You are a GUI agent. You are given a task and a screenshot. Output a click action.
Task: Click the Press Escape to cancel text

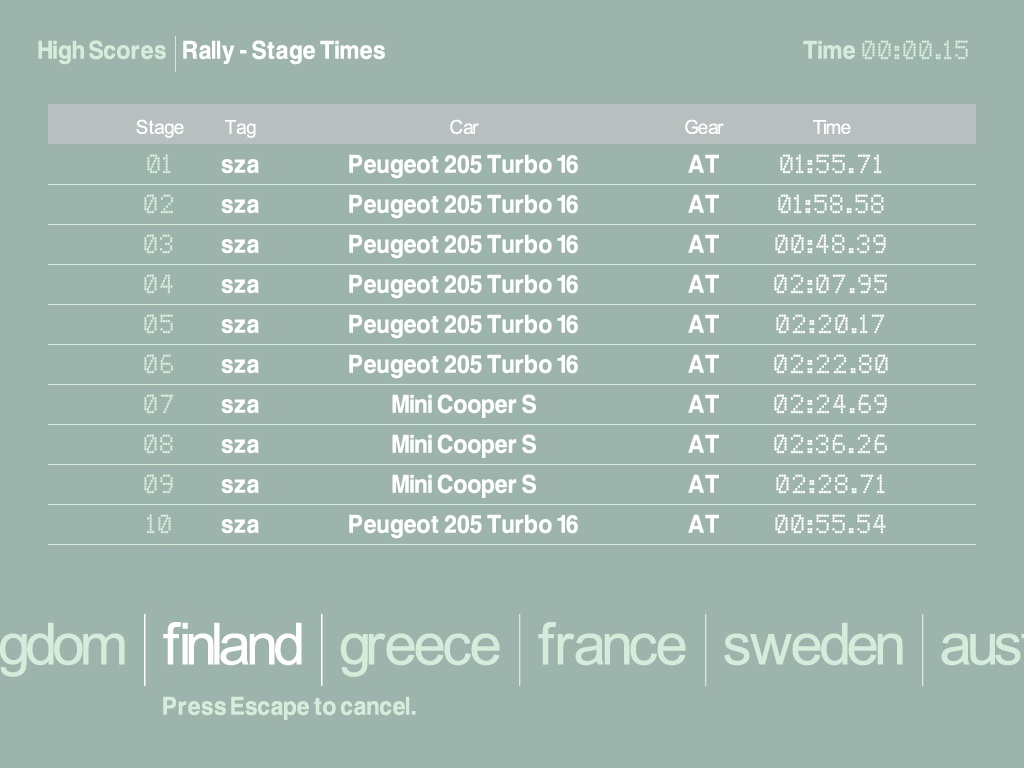tap(289, 707)
